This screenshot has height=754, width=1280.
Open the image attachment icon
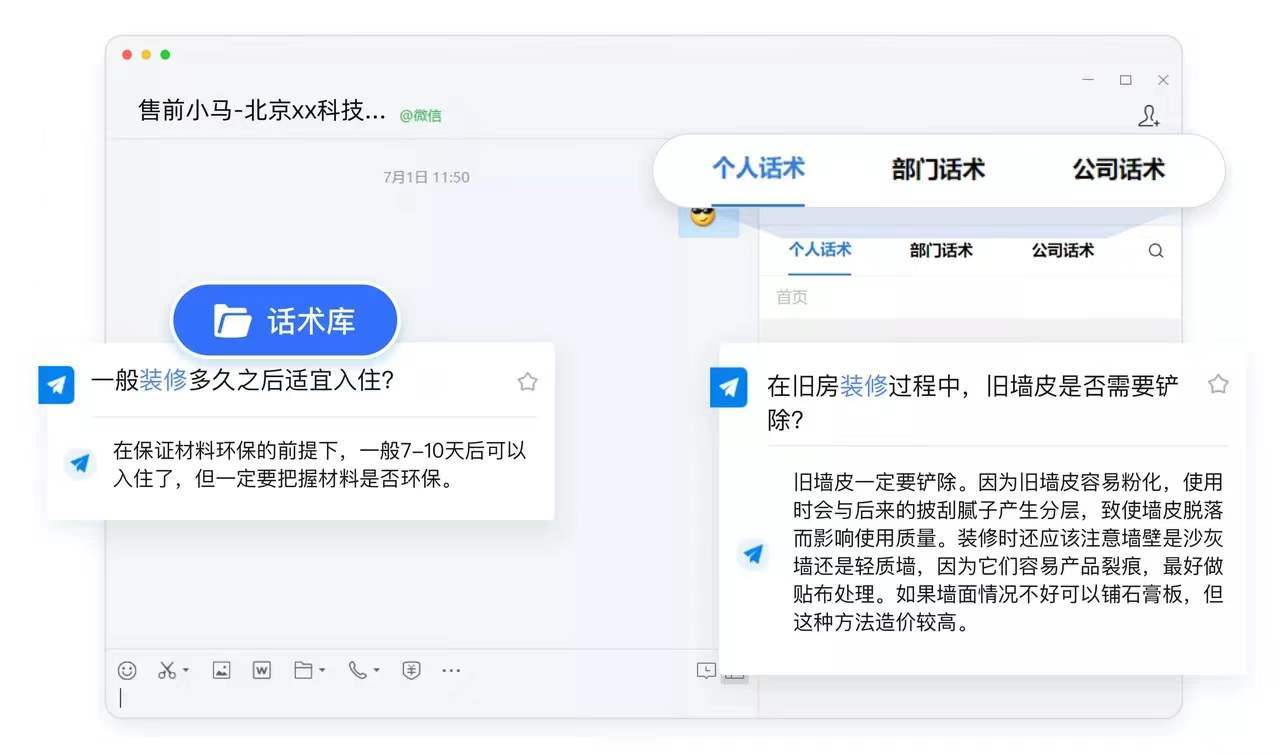point(221,670)
